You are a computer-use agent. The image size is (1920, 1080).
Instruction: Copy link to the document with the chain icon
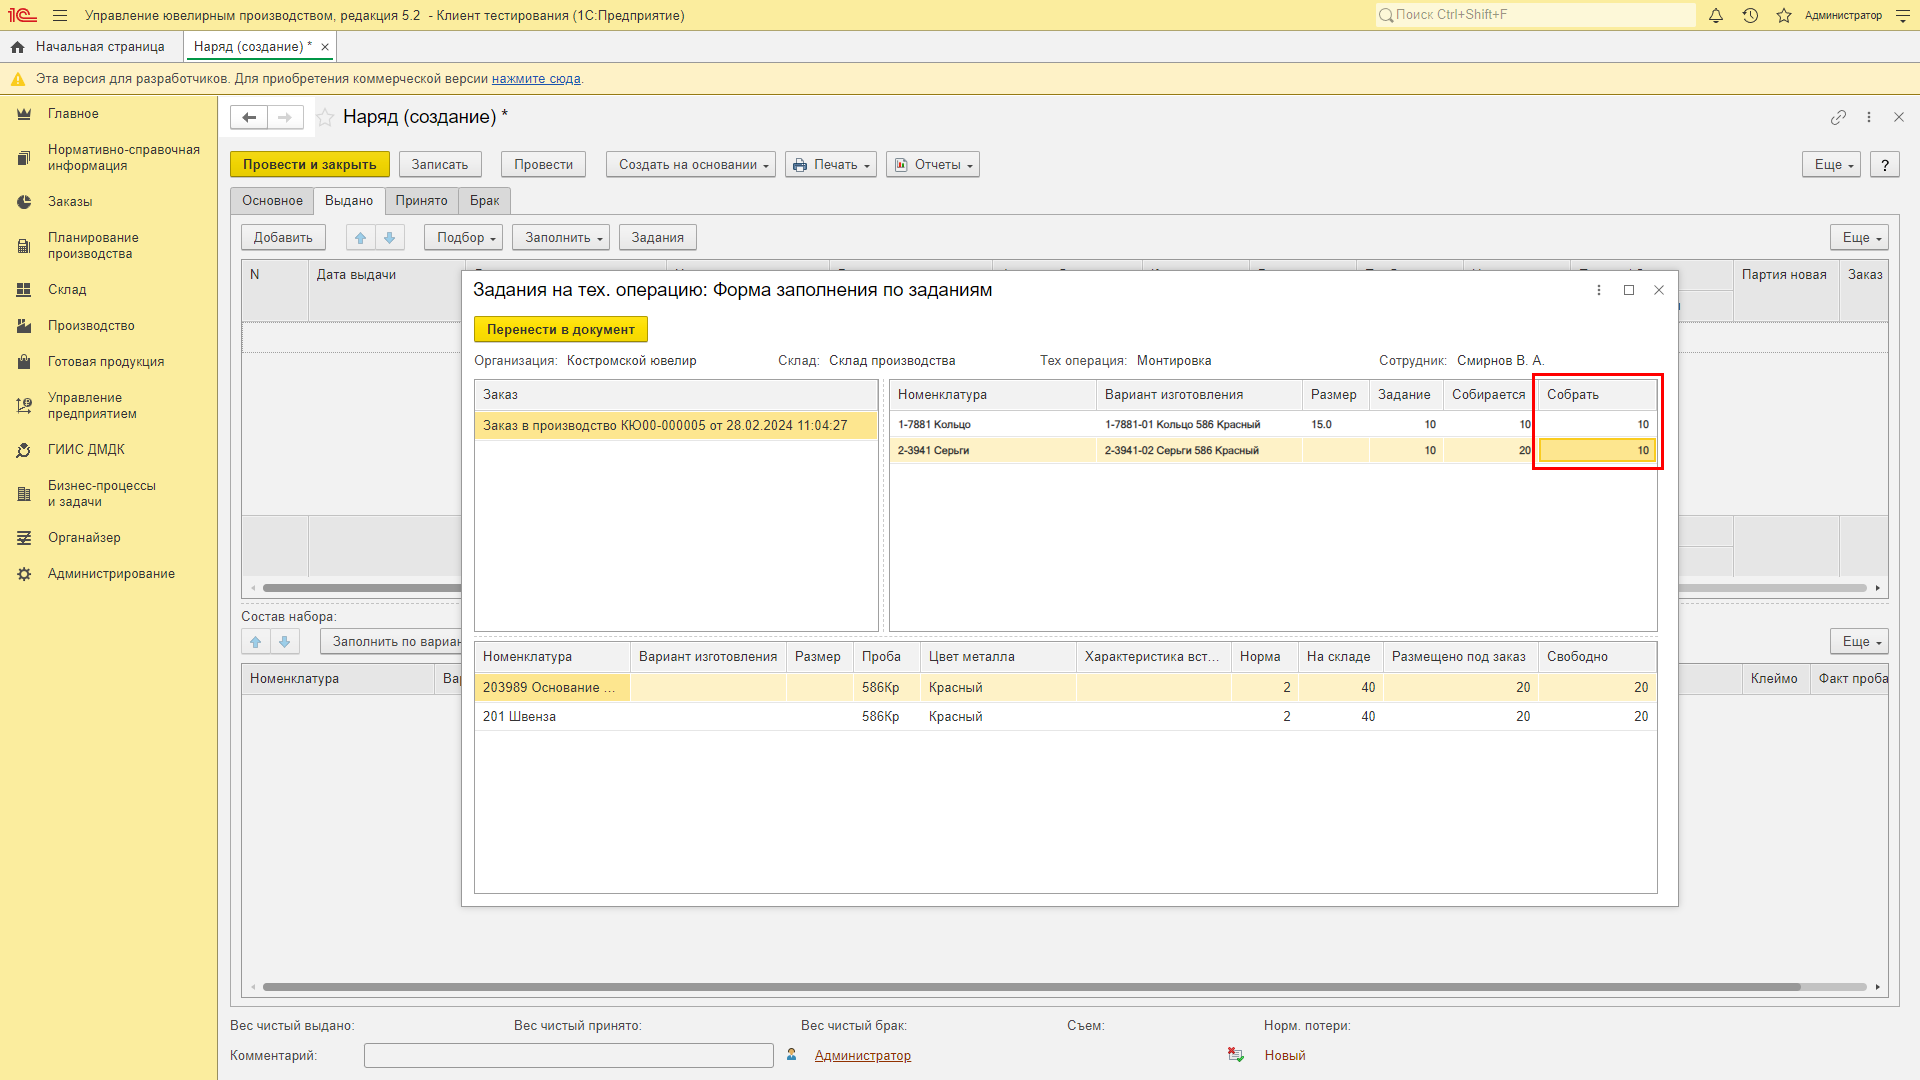click(1838, 118)
